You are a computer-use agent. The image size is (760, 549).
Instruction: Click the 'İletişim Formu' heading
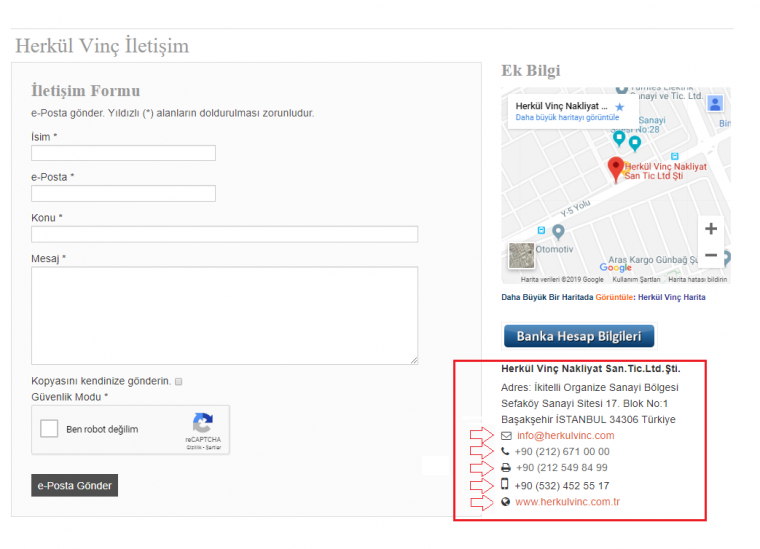click(x=86, y=91)
